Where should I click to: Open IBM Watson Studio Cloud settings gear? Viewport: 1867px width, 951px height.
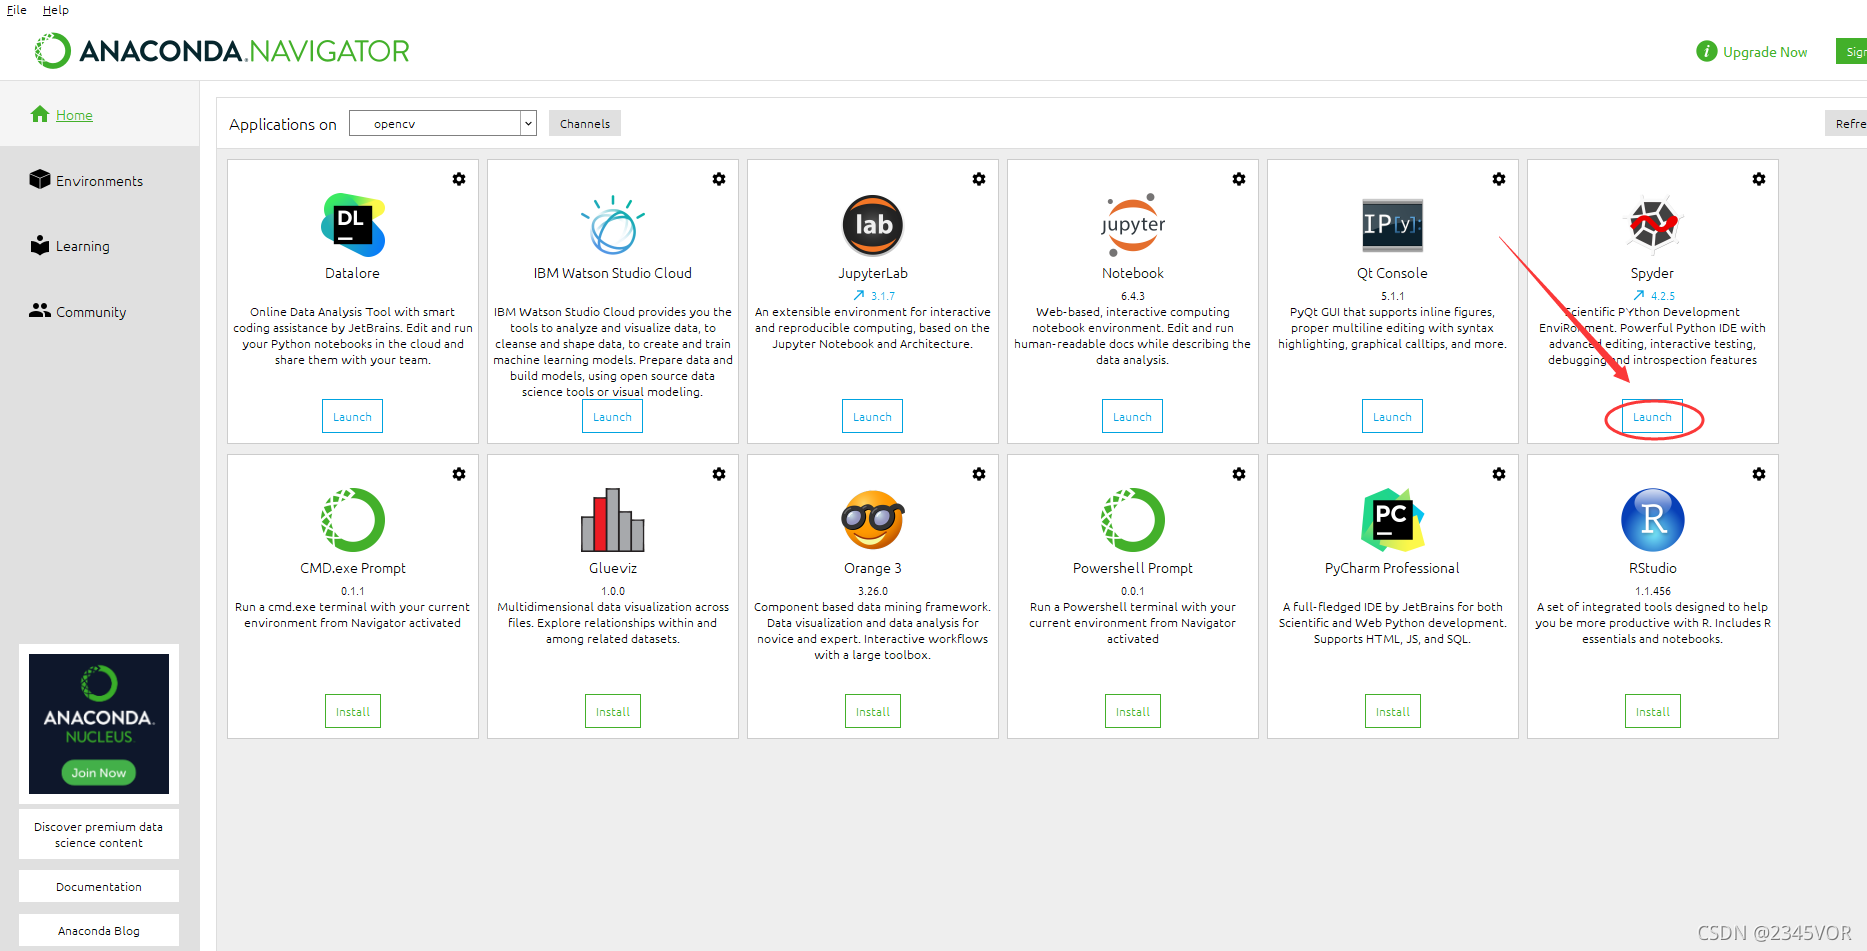click(719, 179)
